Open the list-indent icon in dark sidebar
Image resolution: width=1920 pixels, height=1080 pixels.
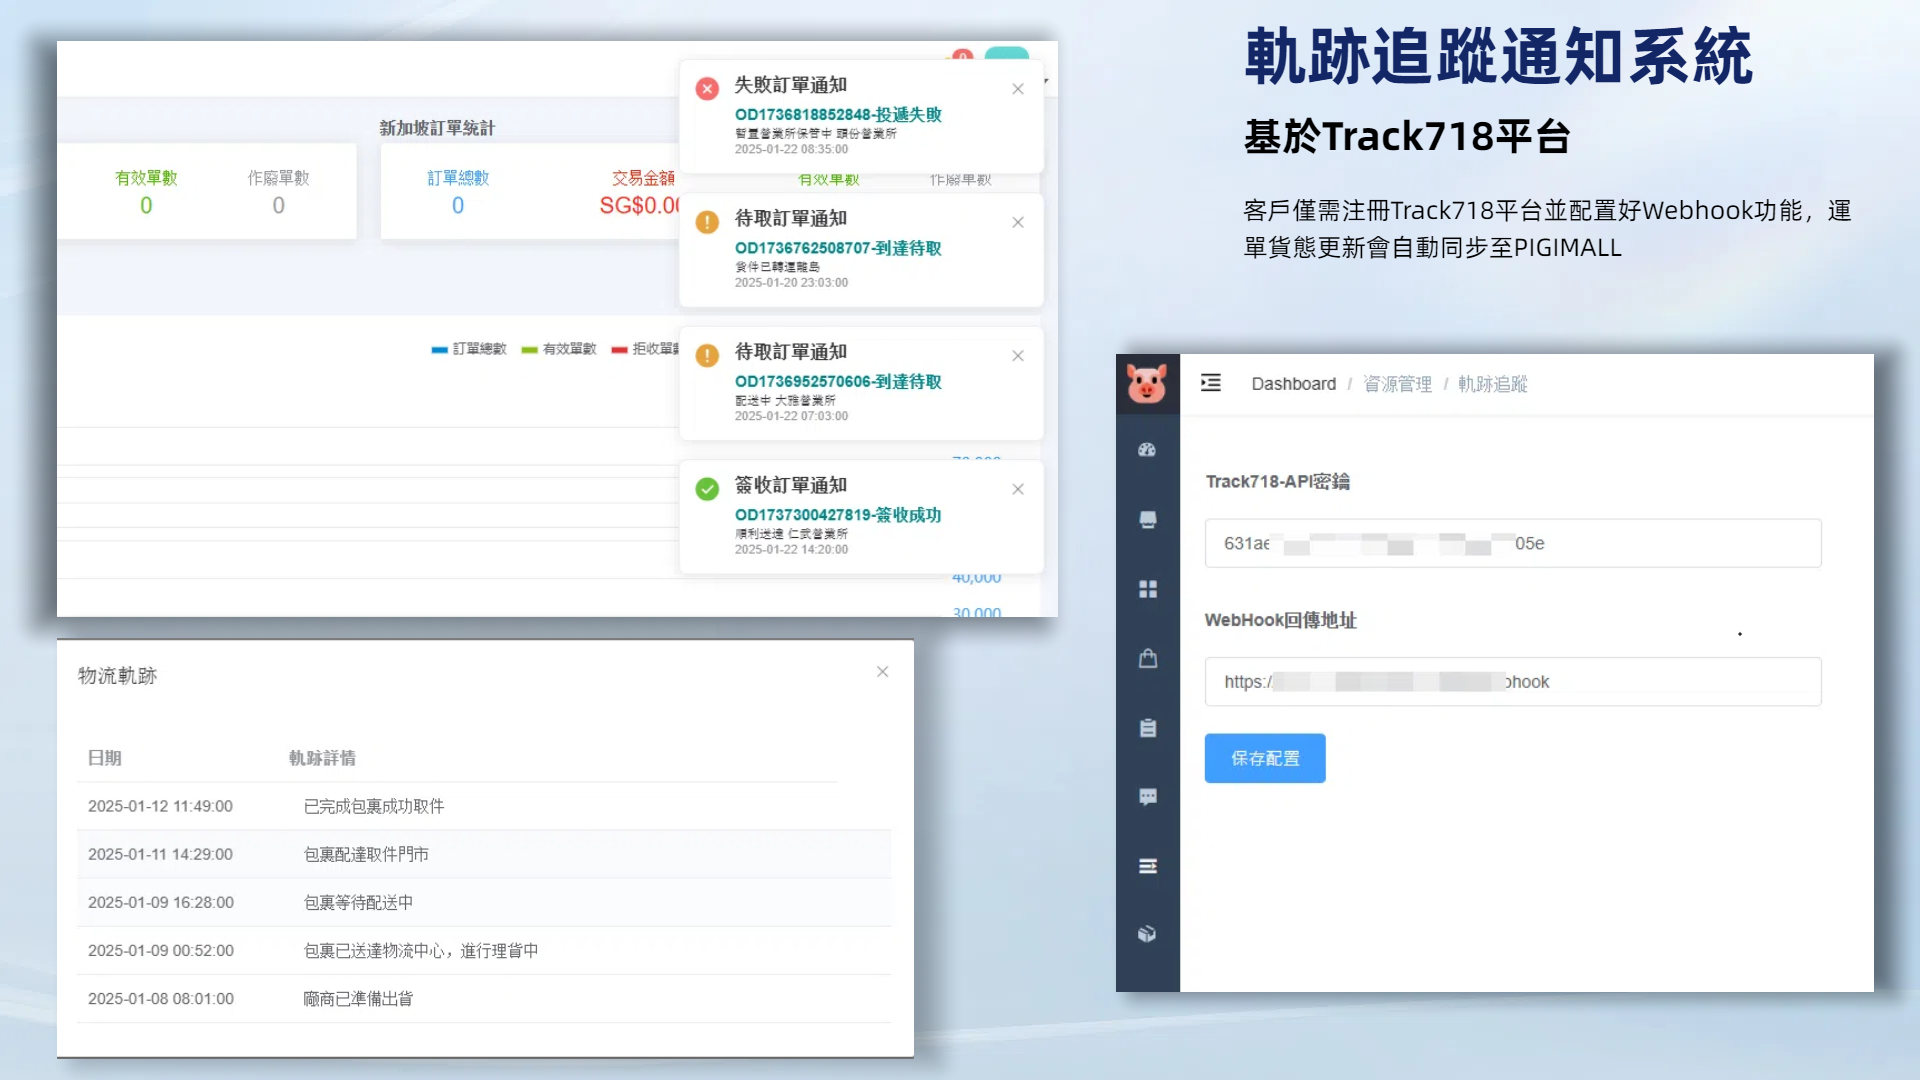pyautogui.click(x=1147, y=866)
